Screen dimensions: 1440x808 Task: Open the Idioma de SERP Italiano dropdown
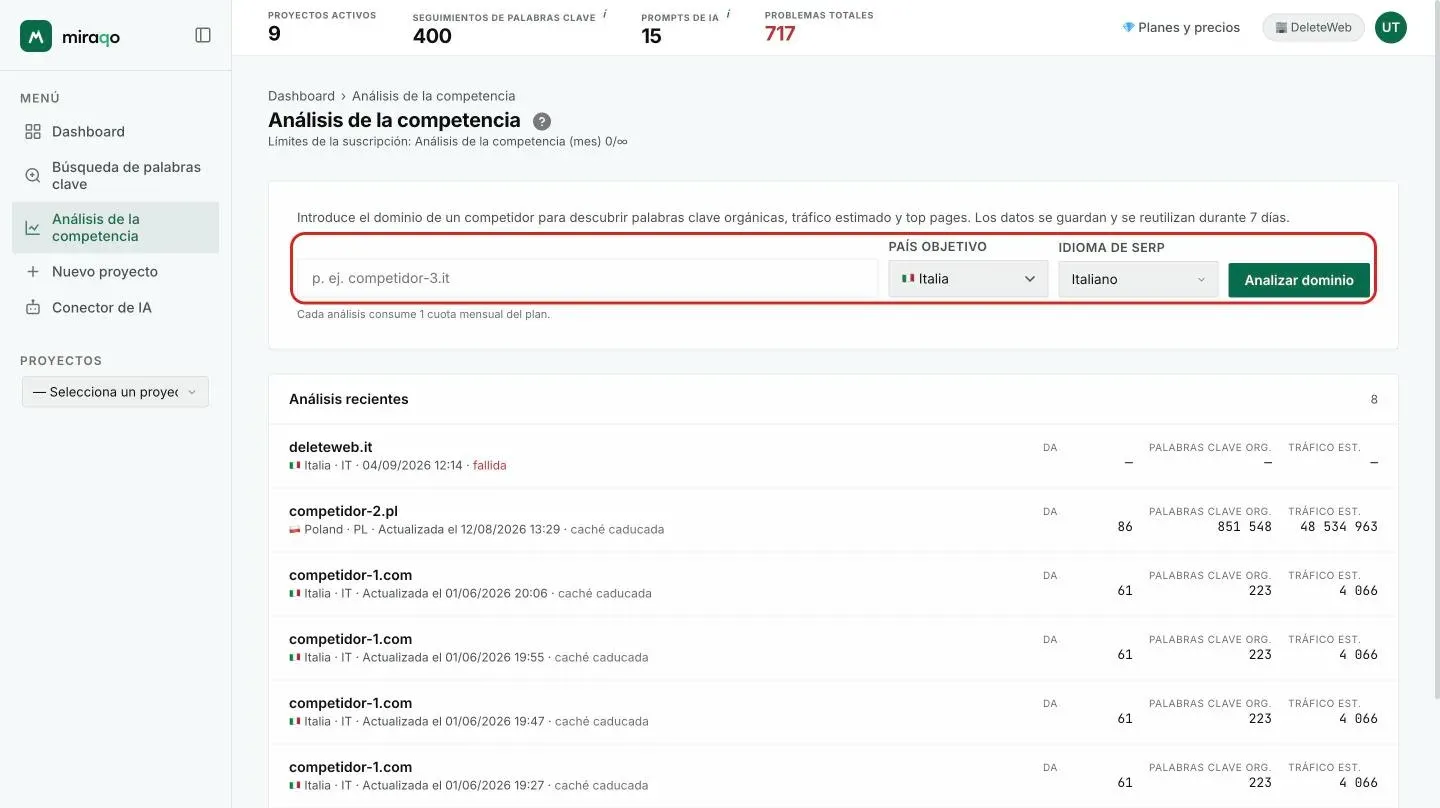1138,280
